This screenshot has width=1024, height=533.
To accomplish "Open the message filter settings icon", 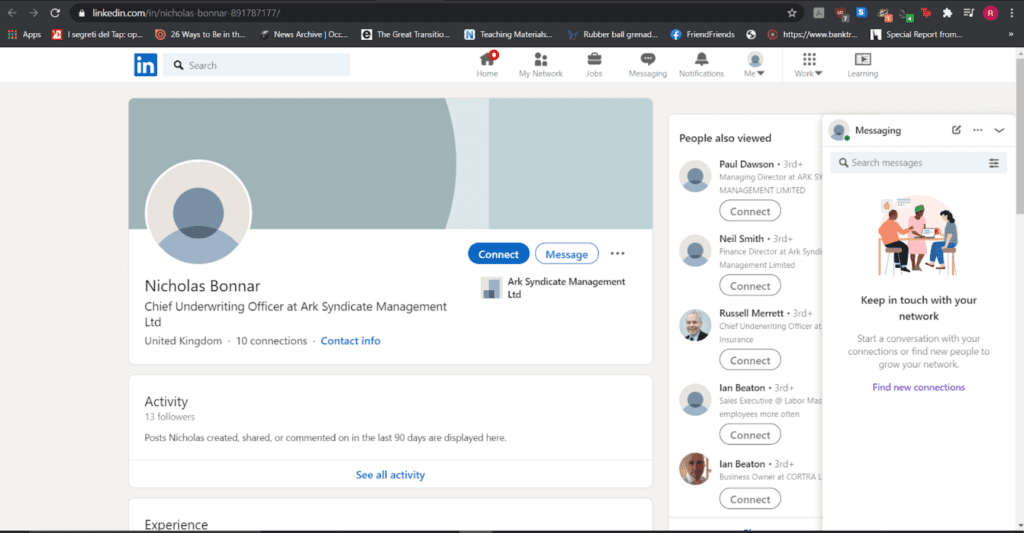I will 993,163.
